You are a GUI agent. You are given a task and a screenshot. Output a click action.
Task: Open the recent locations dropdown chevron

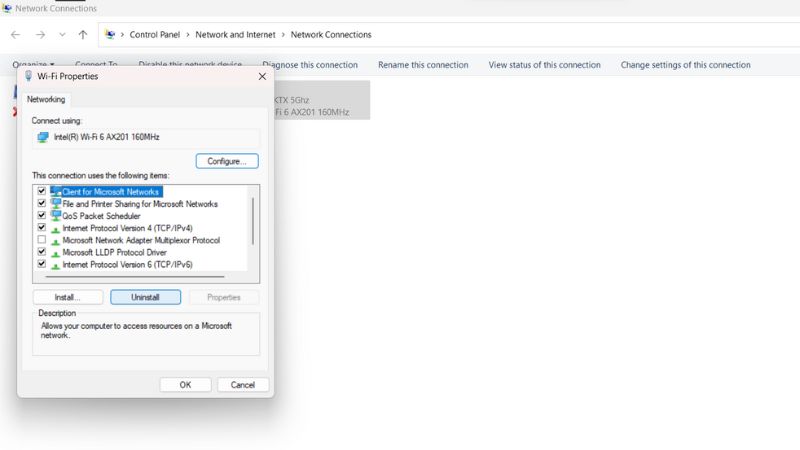[x=62, y=34]
